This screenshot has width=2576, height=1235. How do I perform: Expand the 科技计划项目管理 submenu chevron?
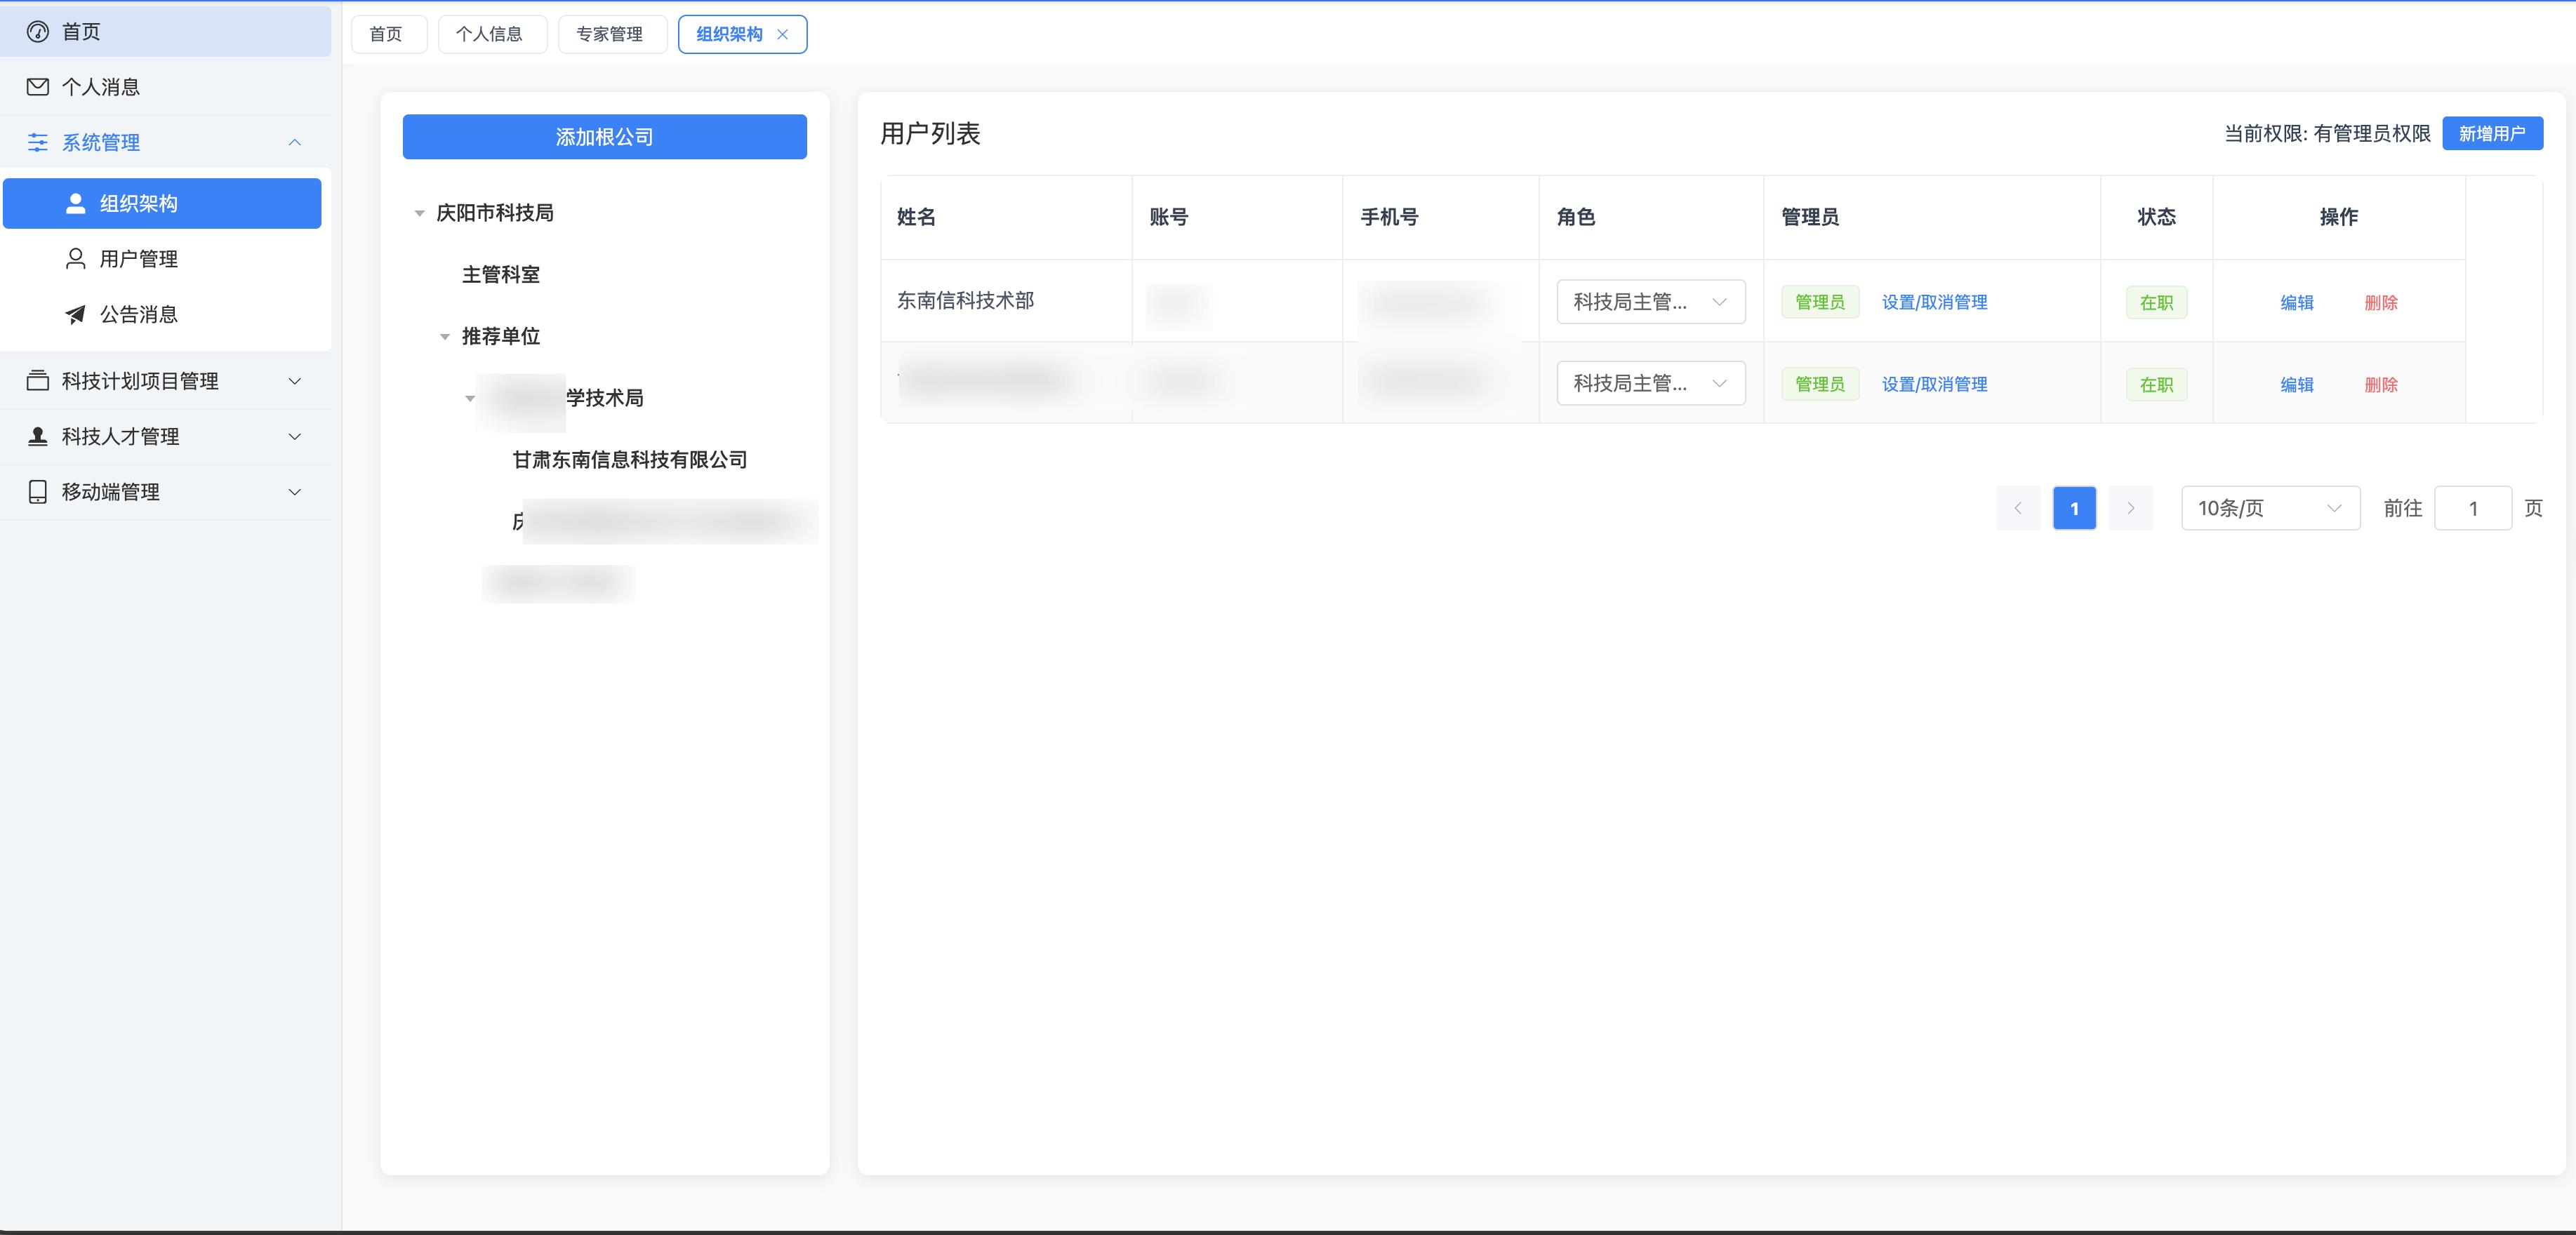[295, 381]
